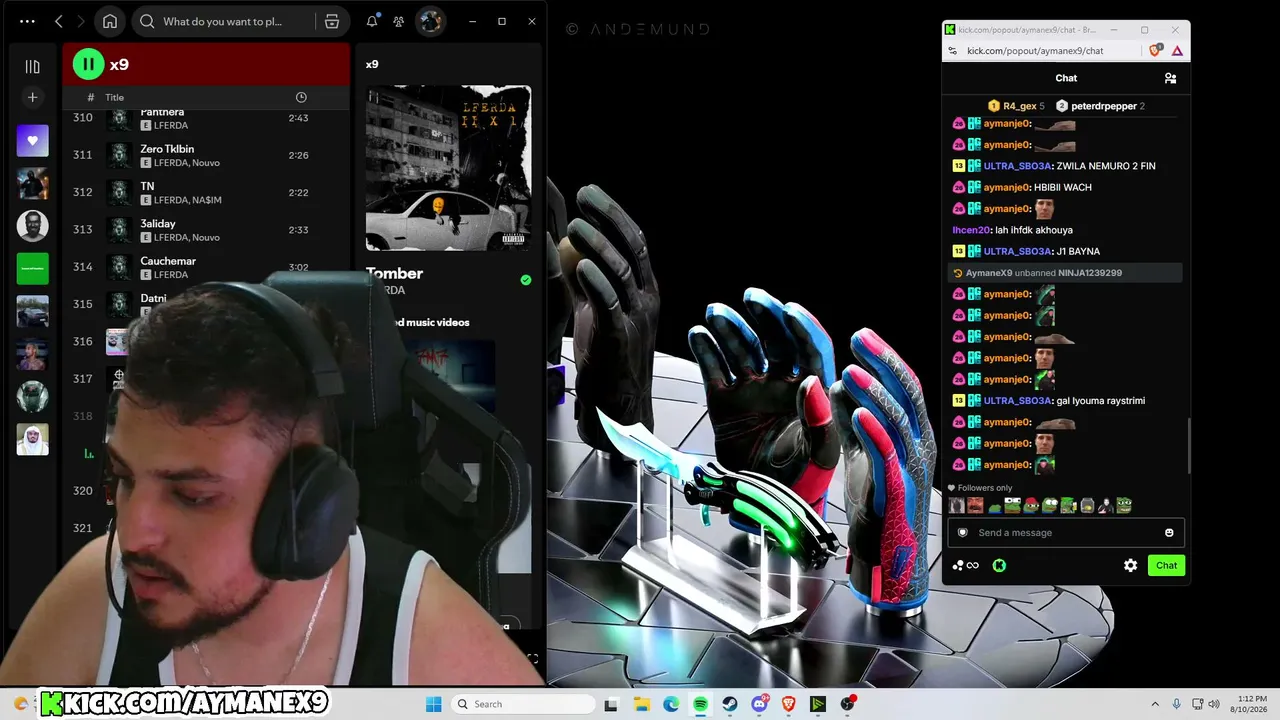The height and width of the screenshot is (720, 1280).
Task: Open the Brave Shields icon
Action: [1156, 51]
